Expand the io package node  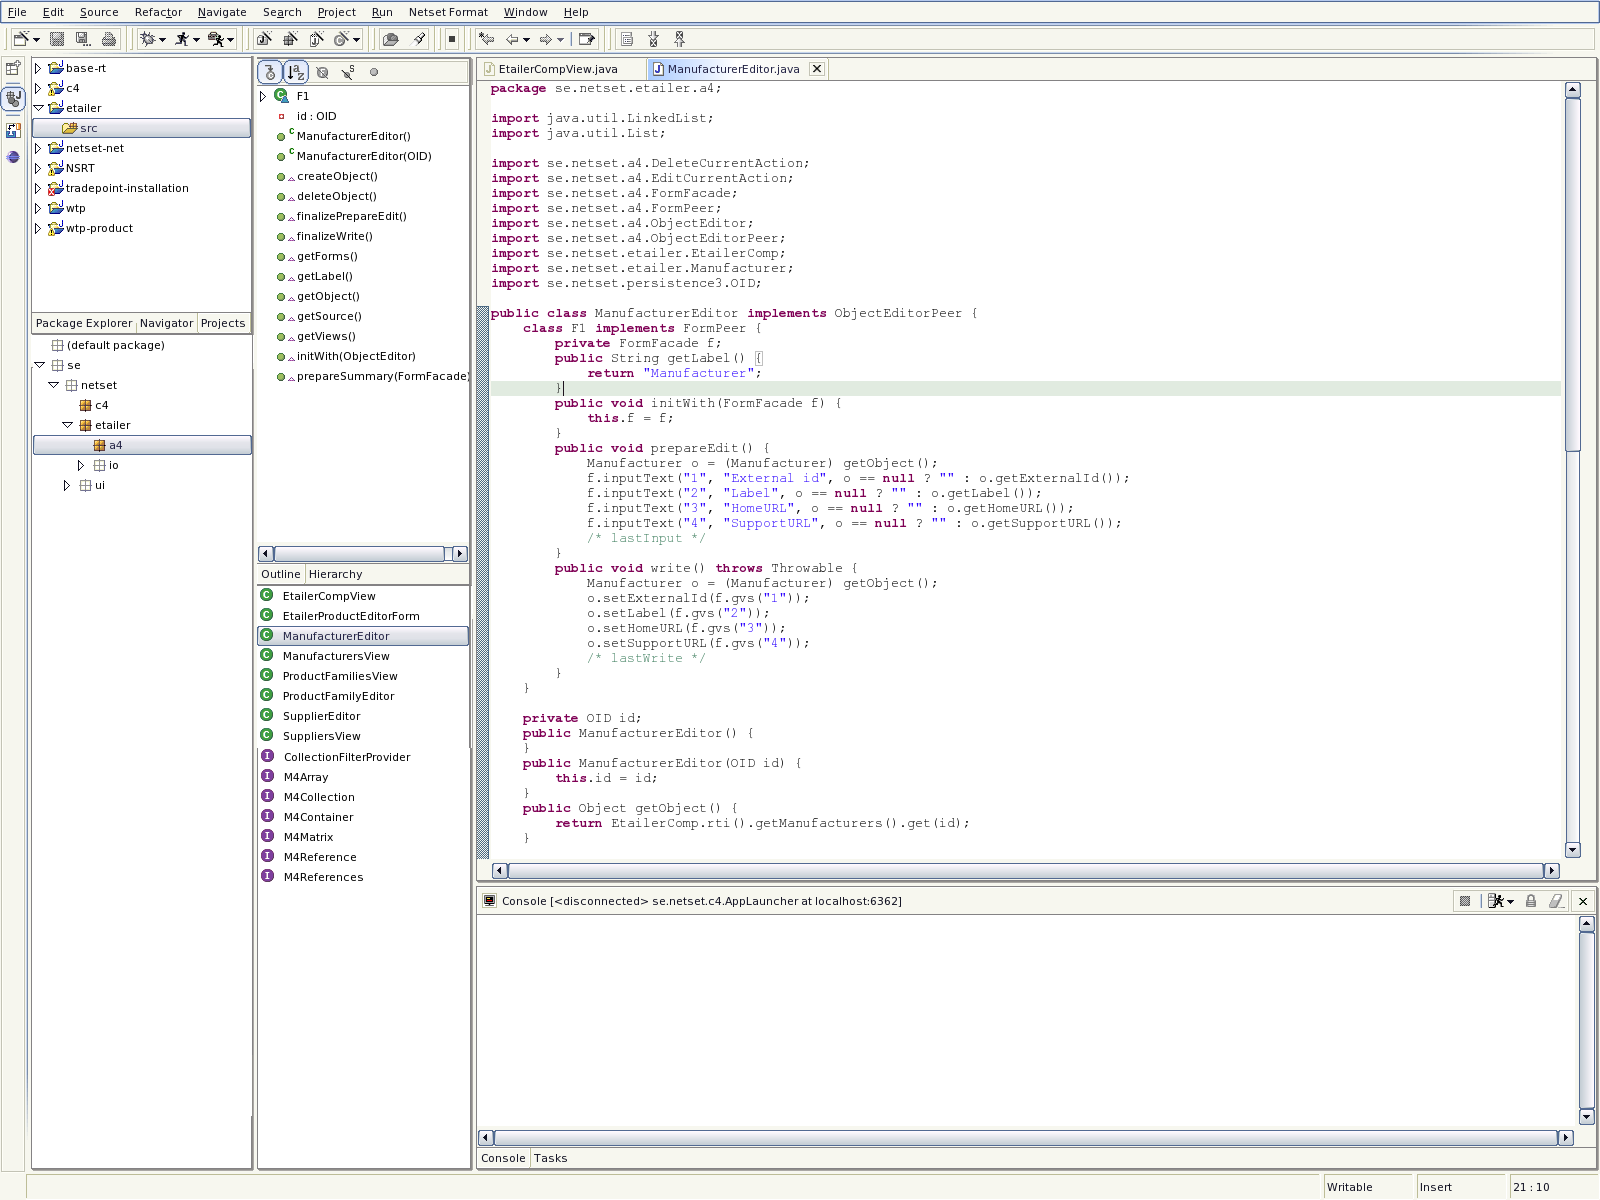[81, 465]
